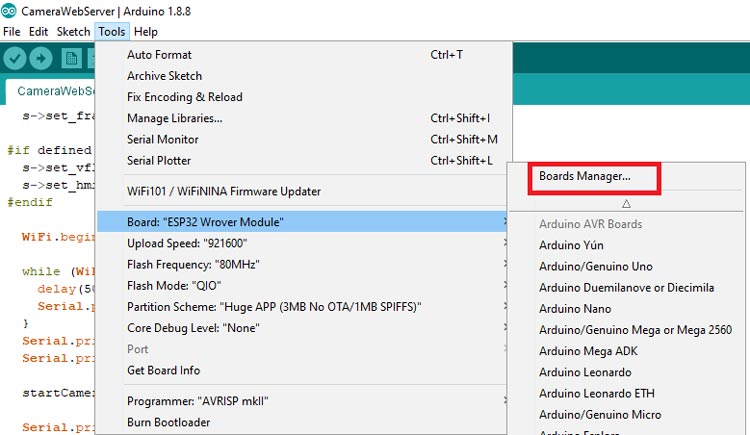
Task: Expand Upload Speed: "921600" submenu
Action: (302, 243)
